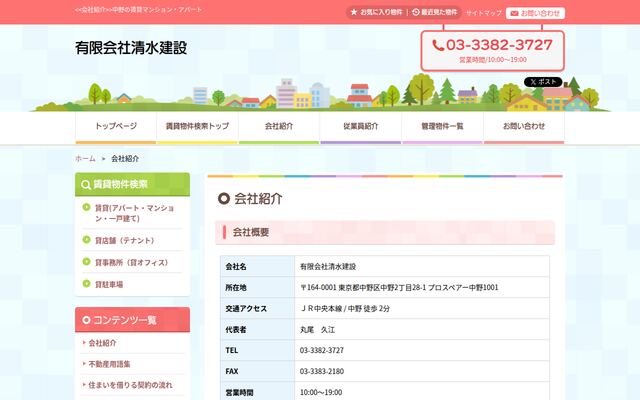Image resolution: width=640 pixels, height=400 pixels.
Task: Click the green bullet icon beside 貸駐車場
Action: tap(86, 283)
